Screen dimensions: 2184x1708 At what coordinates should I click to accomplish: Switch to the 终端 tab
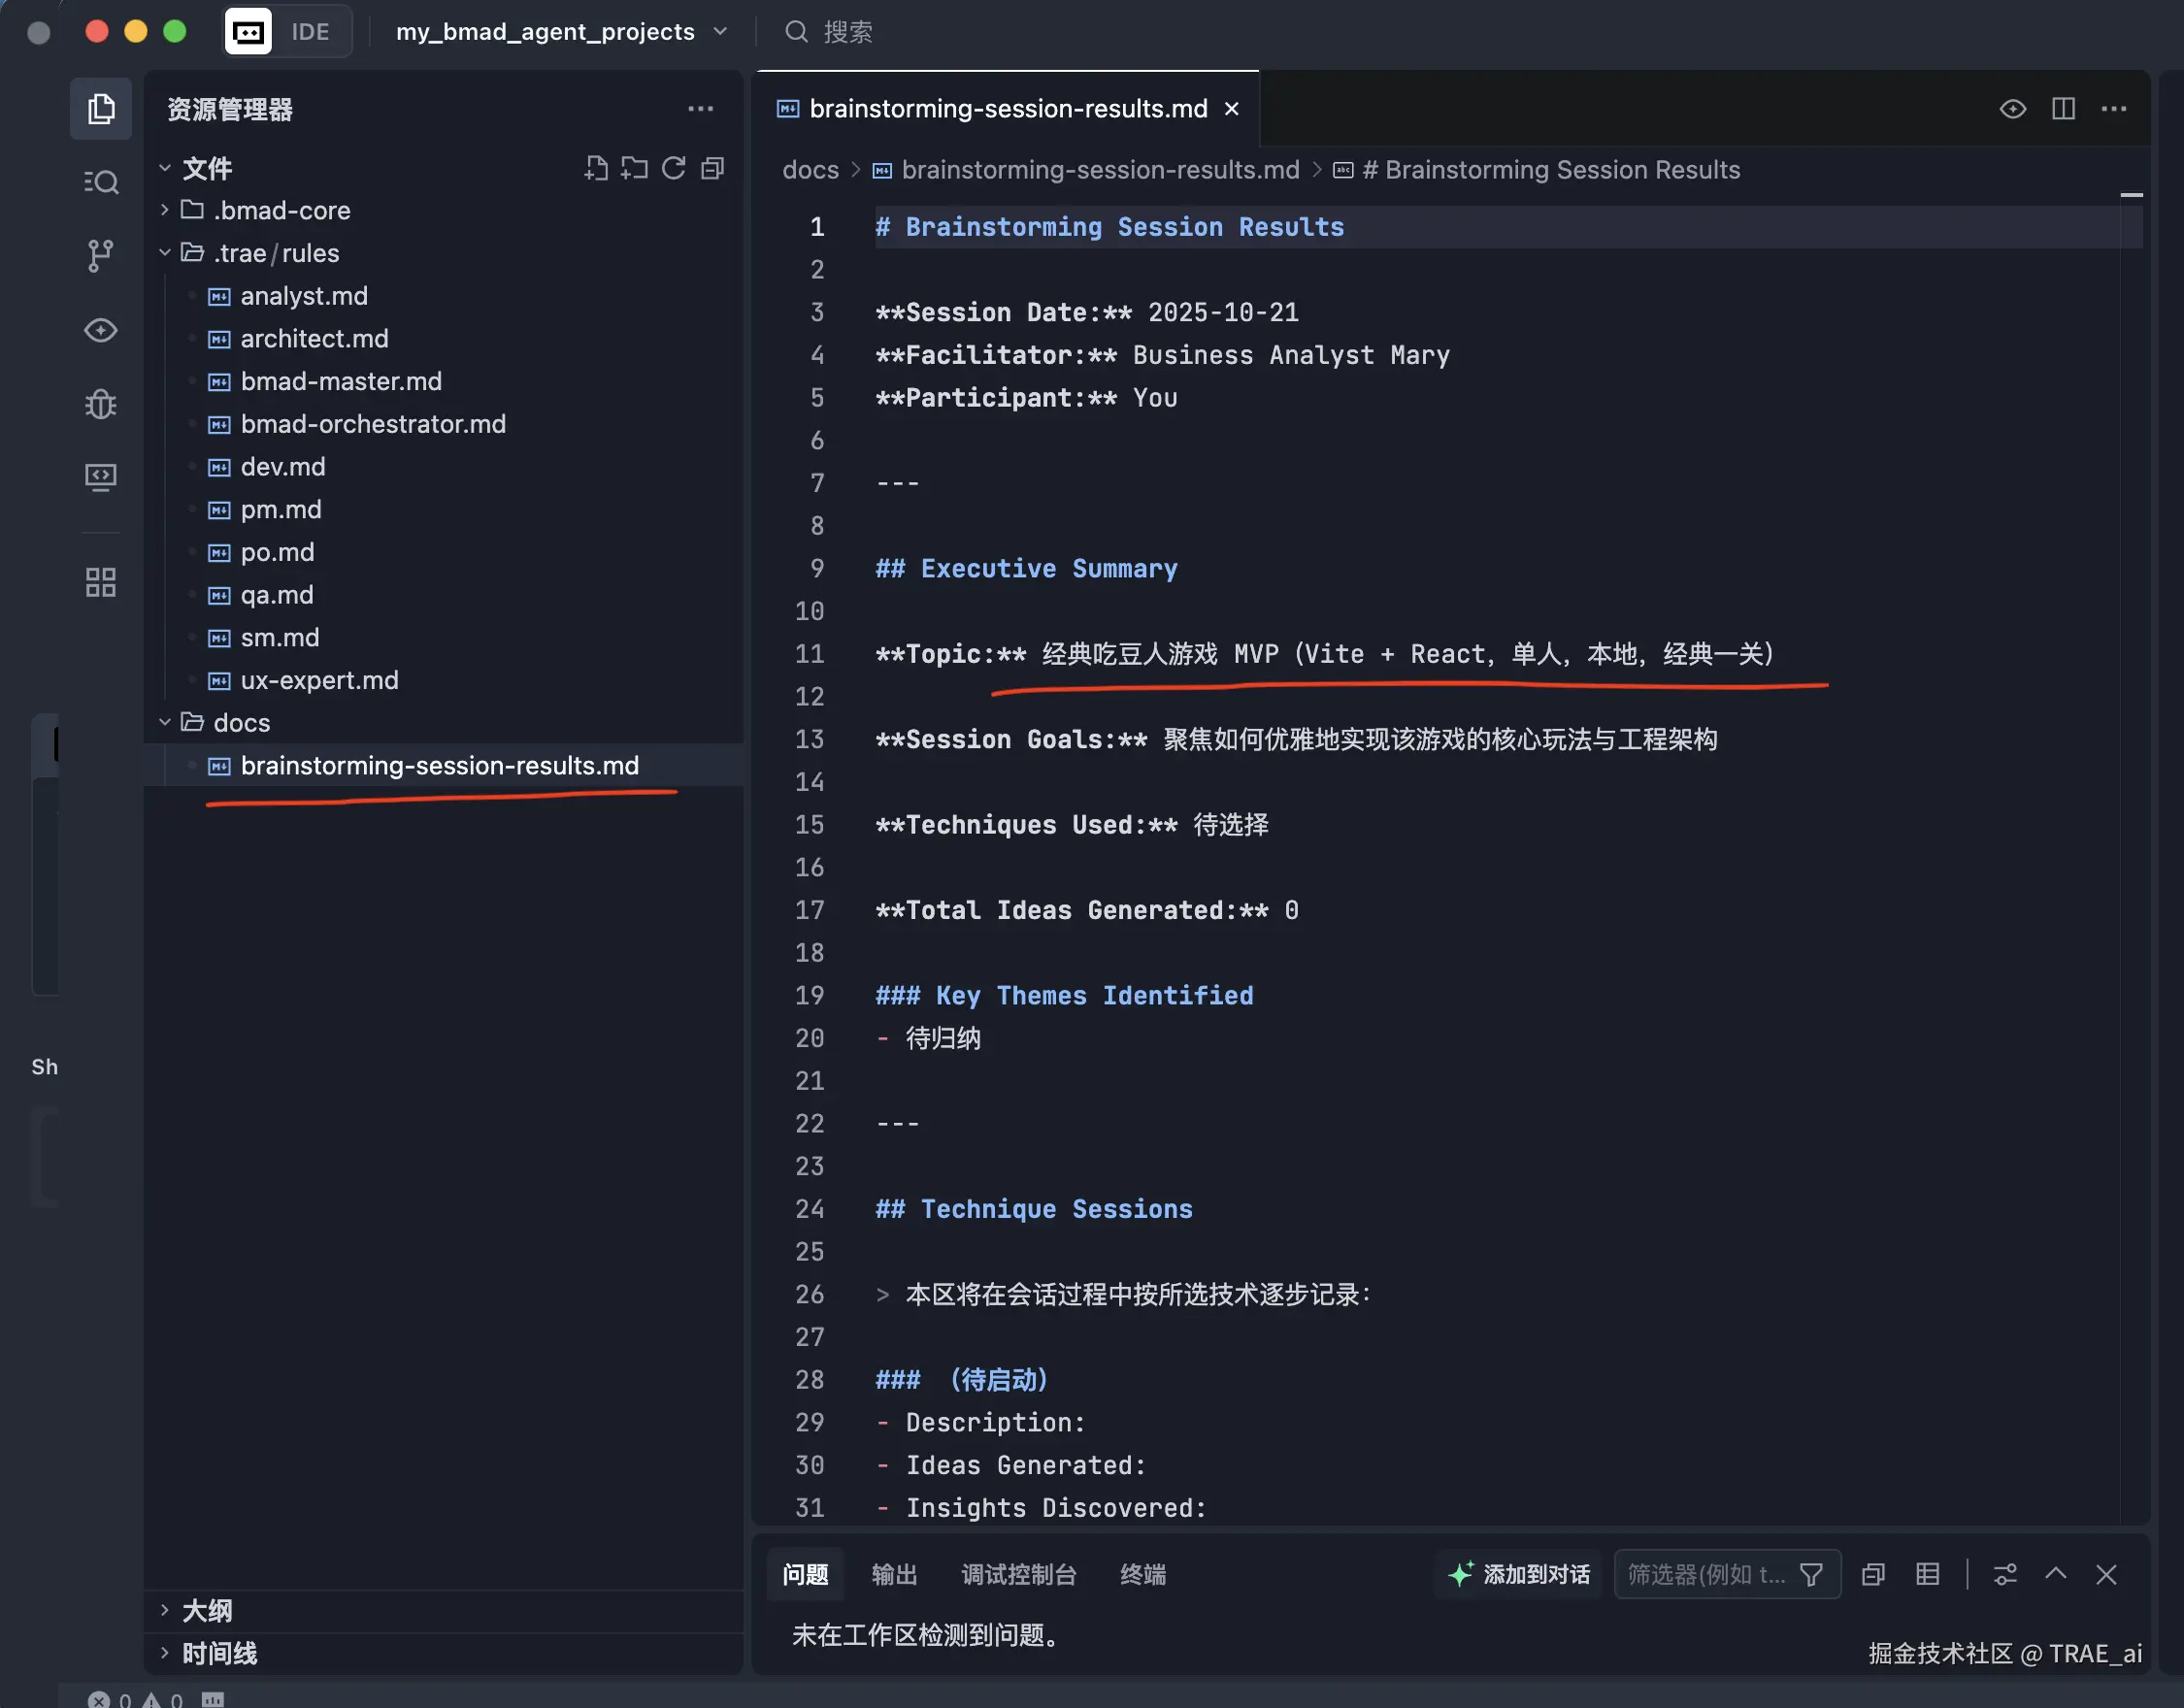(1142, 1574)
